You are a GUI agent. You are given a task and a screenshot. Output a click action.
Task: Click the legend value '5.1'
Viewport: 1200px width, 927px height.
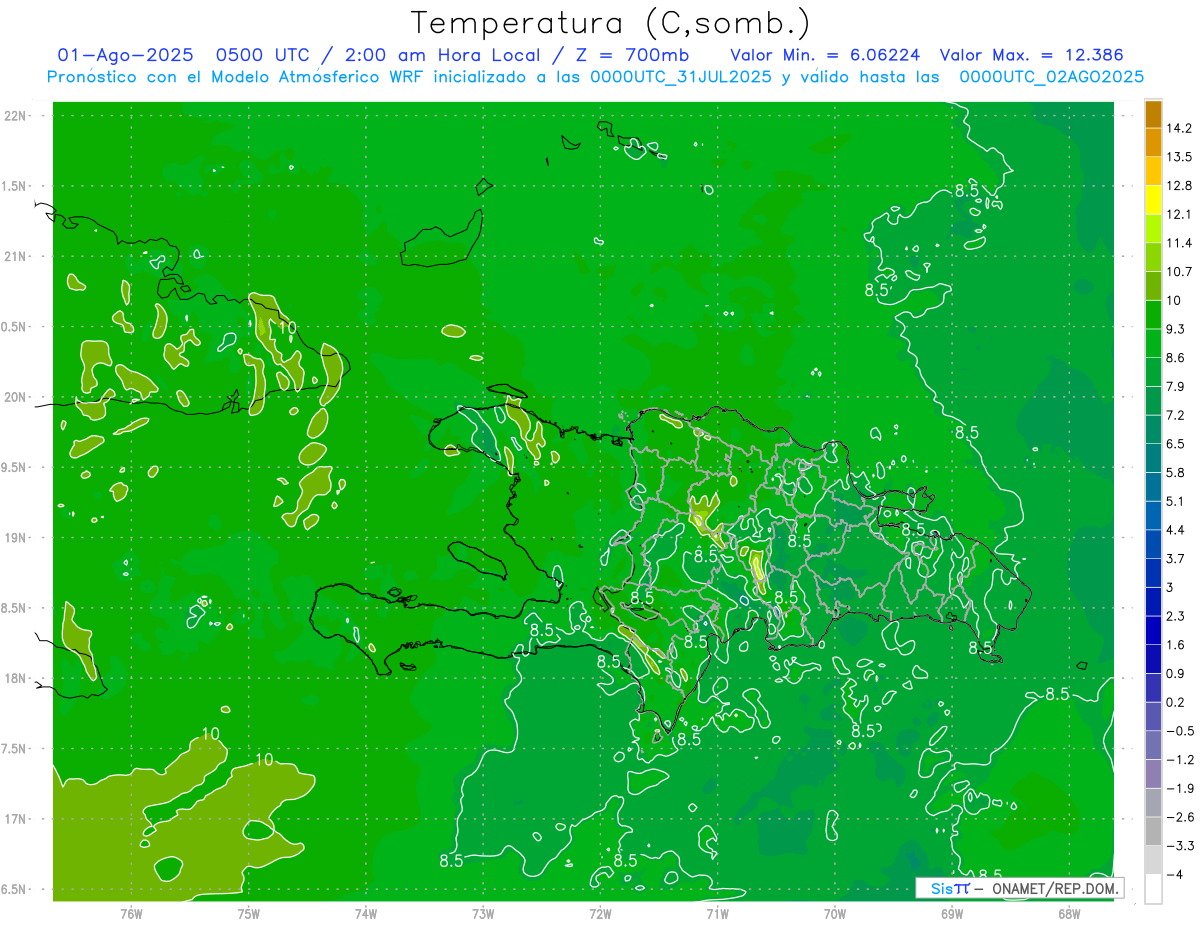click(x=1176, y=501)
